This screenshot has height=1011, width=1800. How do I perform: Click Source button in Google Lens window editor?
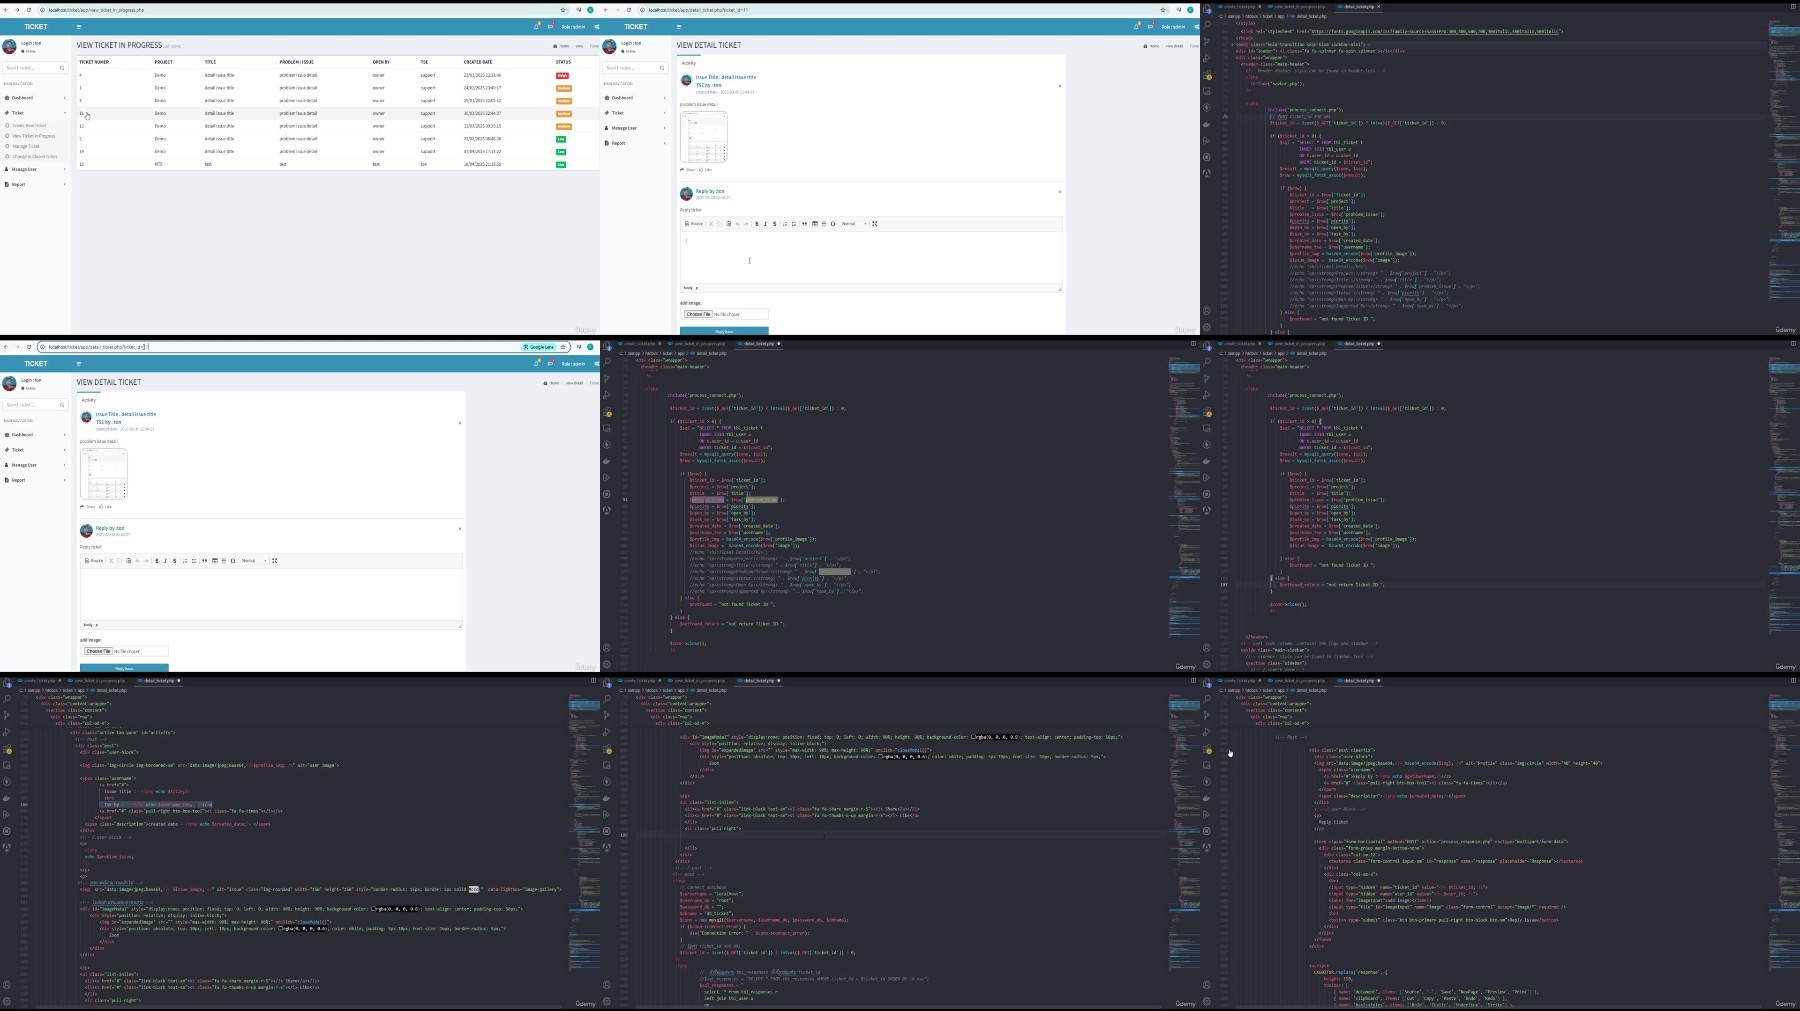click(x=94, y=561)
